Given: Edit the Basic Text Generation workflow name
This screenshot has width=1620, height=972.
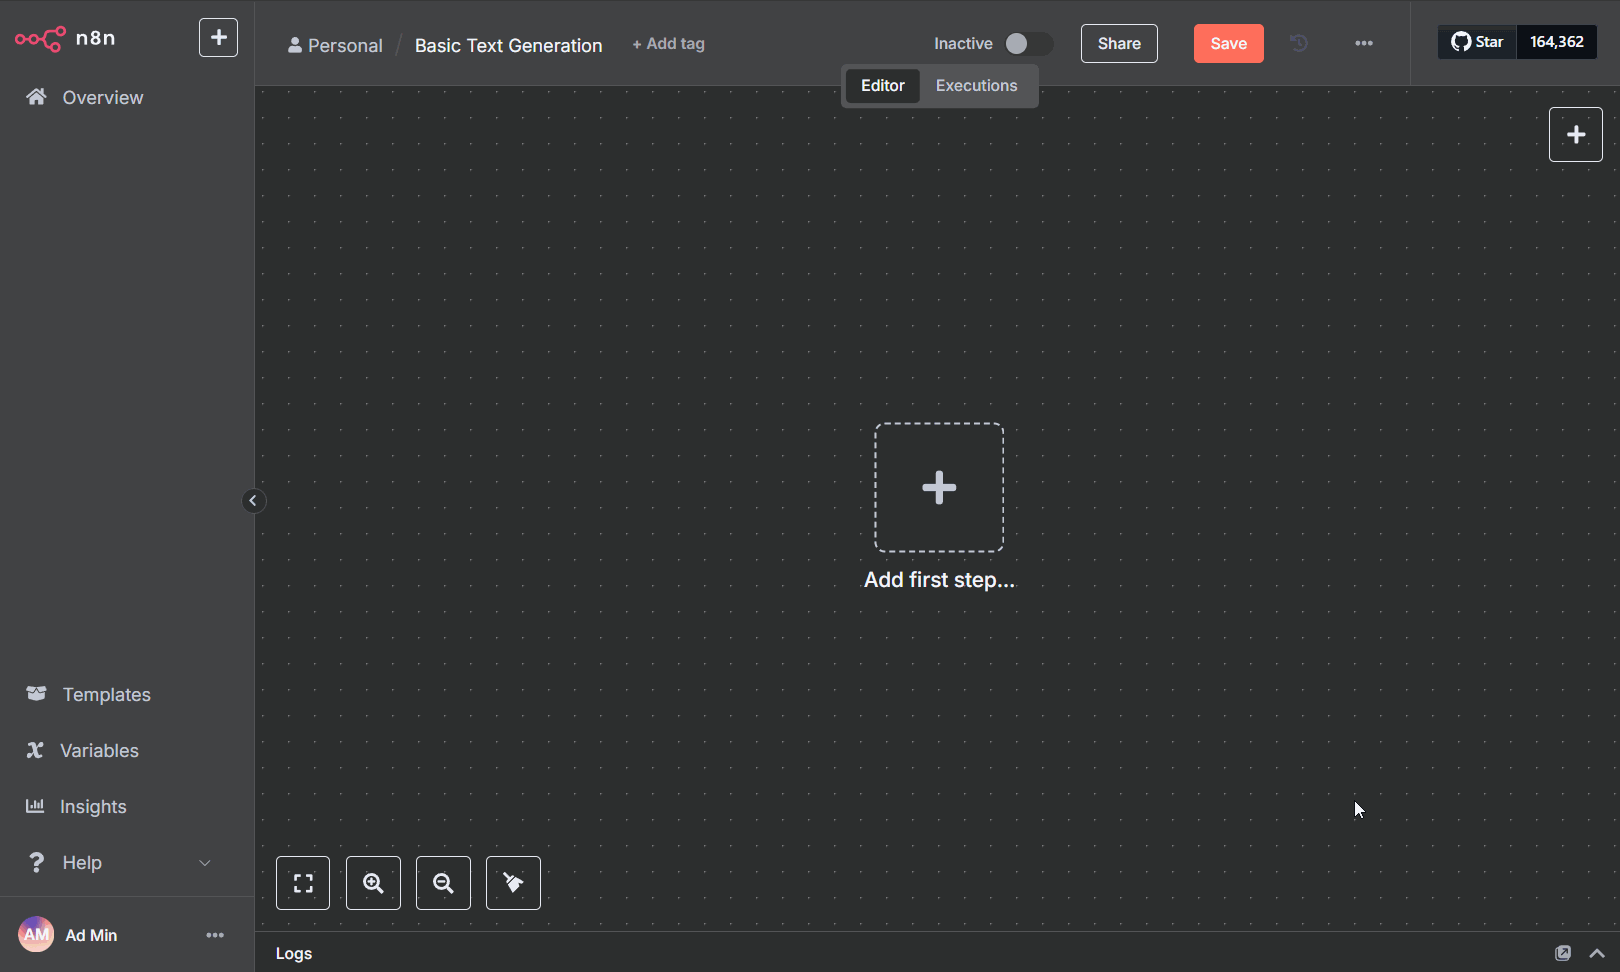Looking at the screenshot, I should tap(509, 45).
